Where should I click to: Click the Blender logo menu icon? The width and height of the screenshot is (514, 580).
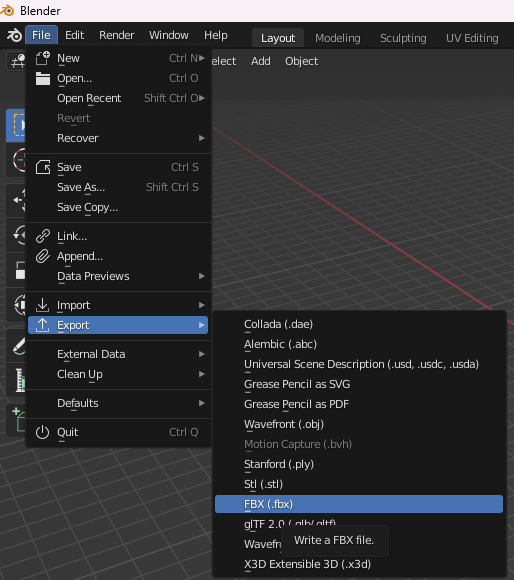pos(14,36)
